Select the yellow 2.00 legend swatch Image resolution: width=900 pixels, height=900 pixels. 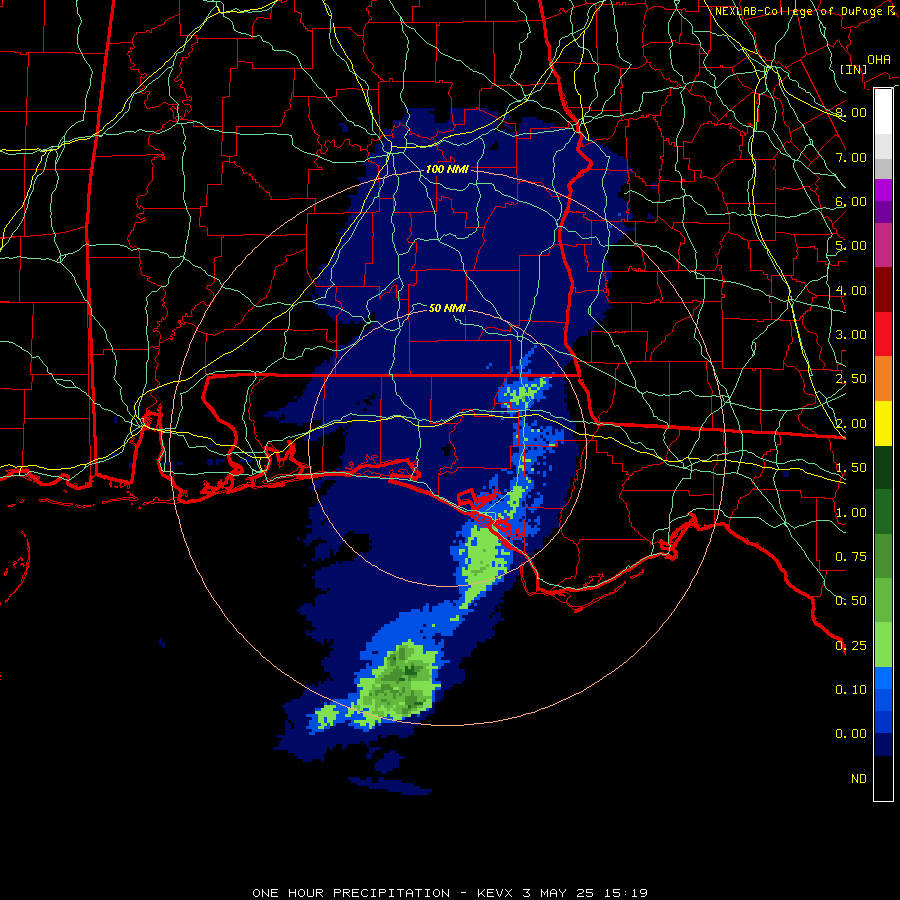point(883,423)
